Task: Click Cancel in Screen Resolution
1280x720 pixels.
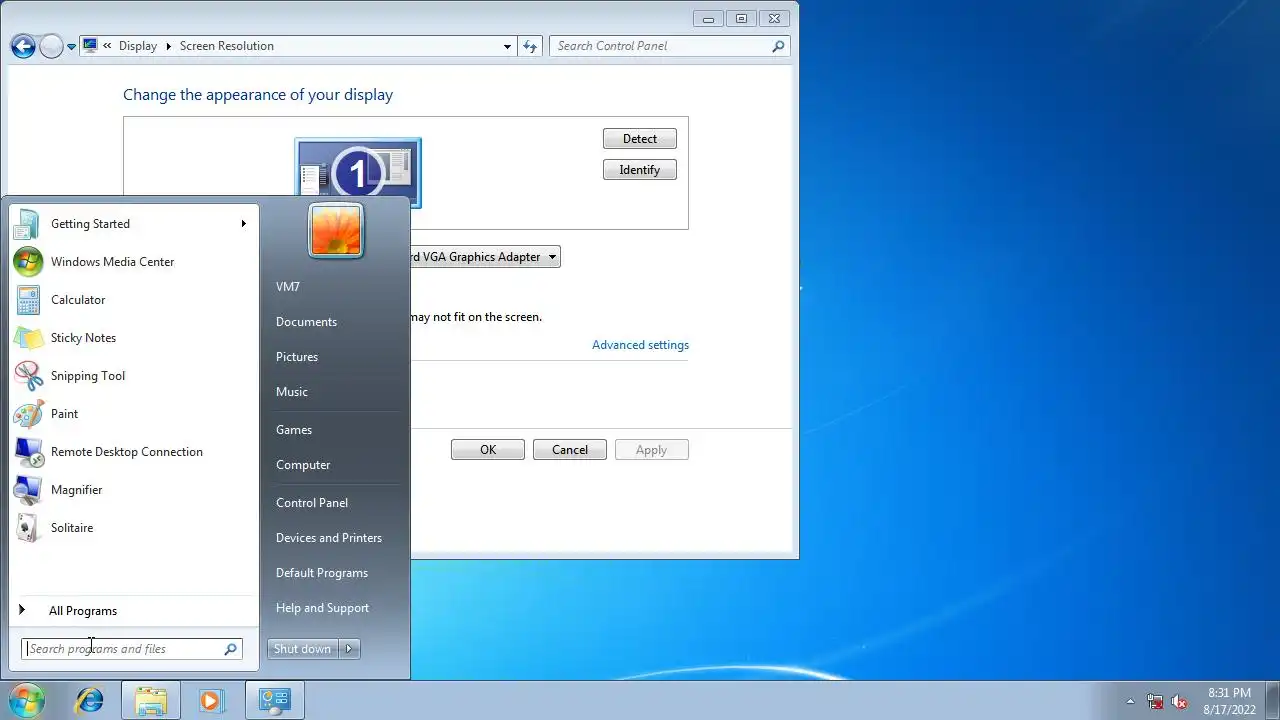Action: pos(570,450)
